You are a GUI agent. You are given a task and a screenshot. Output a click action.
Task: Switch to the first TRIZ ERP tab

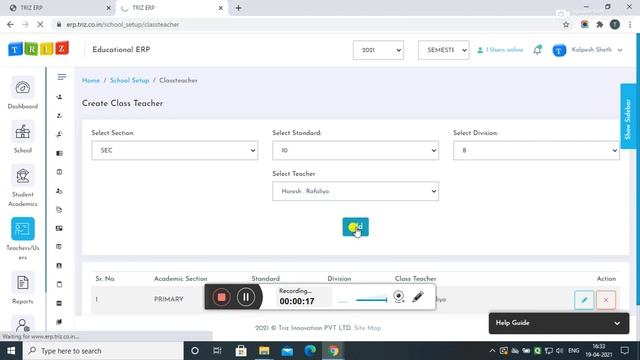[57, 8]
